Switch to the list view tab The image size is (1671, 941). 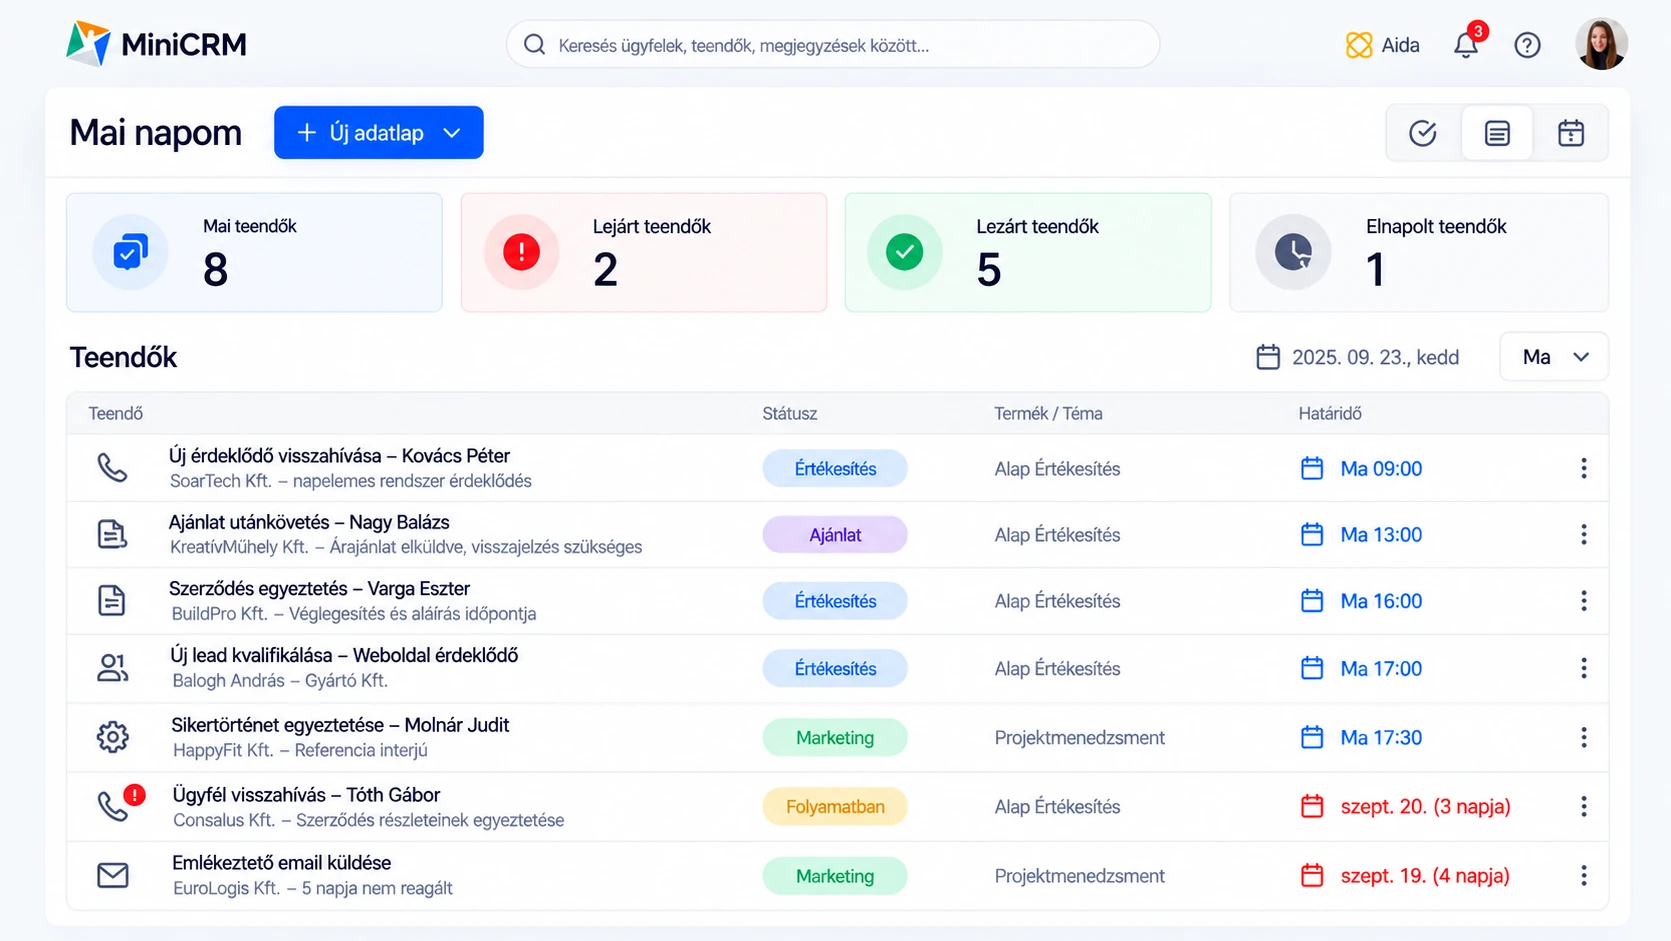pos(1497,133)
